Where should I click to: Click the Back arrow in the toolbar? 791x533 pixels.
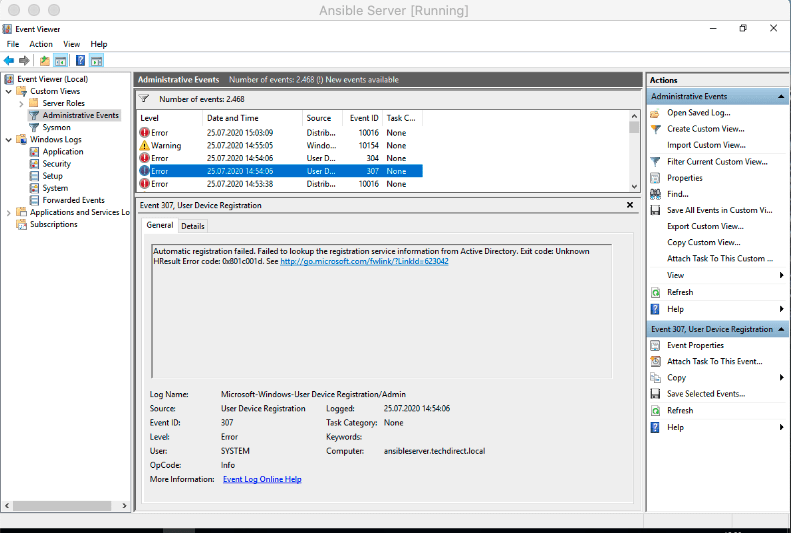pos(9,60)
